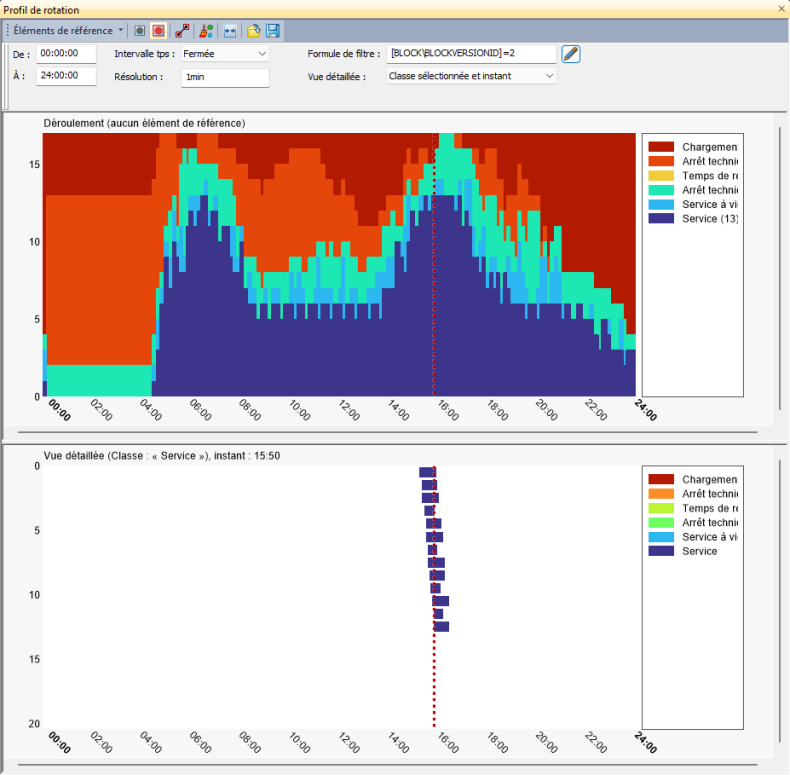Click the colored bars chart toolbar icon
Screen dimensions: 790x775
(206, 31)
